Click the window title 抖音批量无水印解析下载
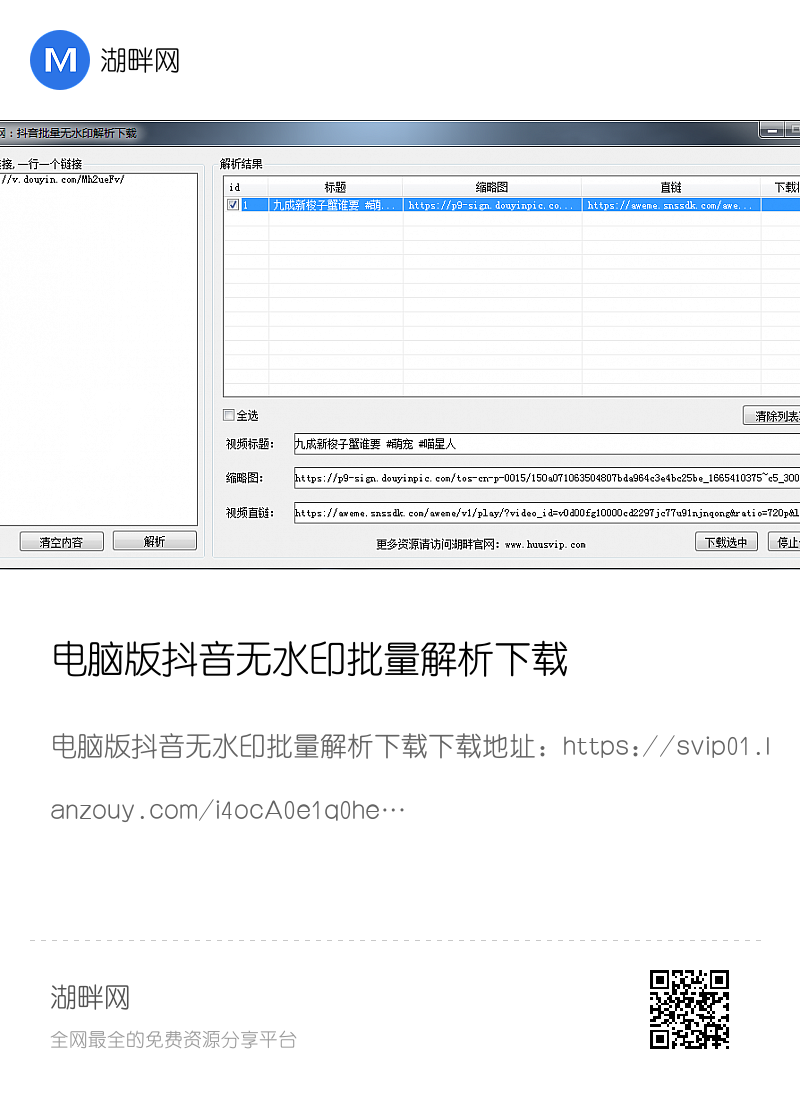Viewport: 800px width, 1120px height. (x=76, y=133)
